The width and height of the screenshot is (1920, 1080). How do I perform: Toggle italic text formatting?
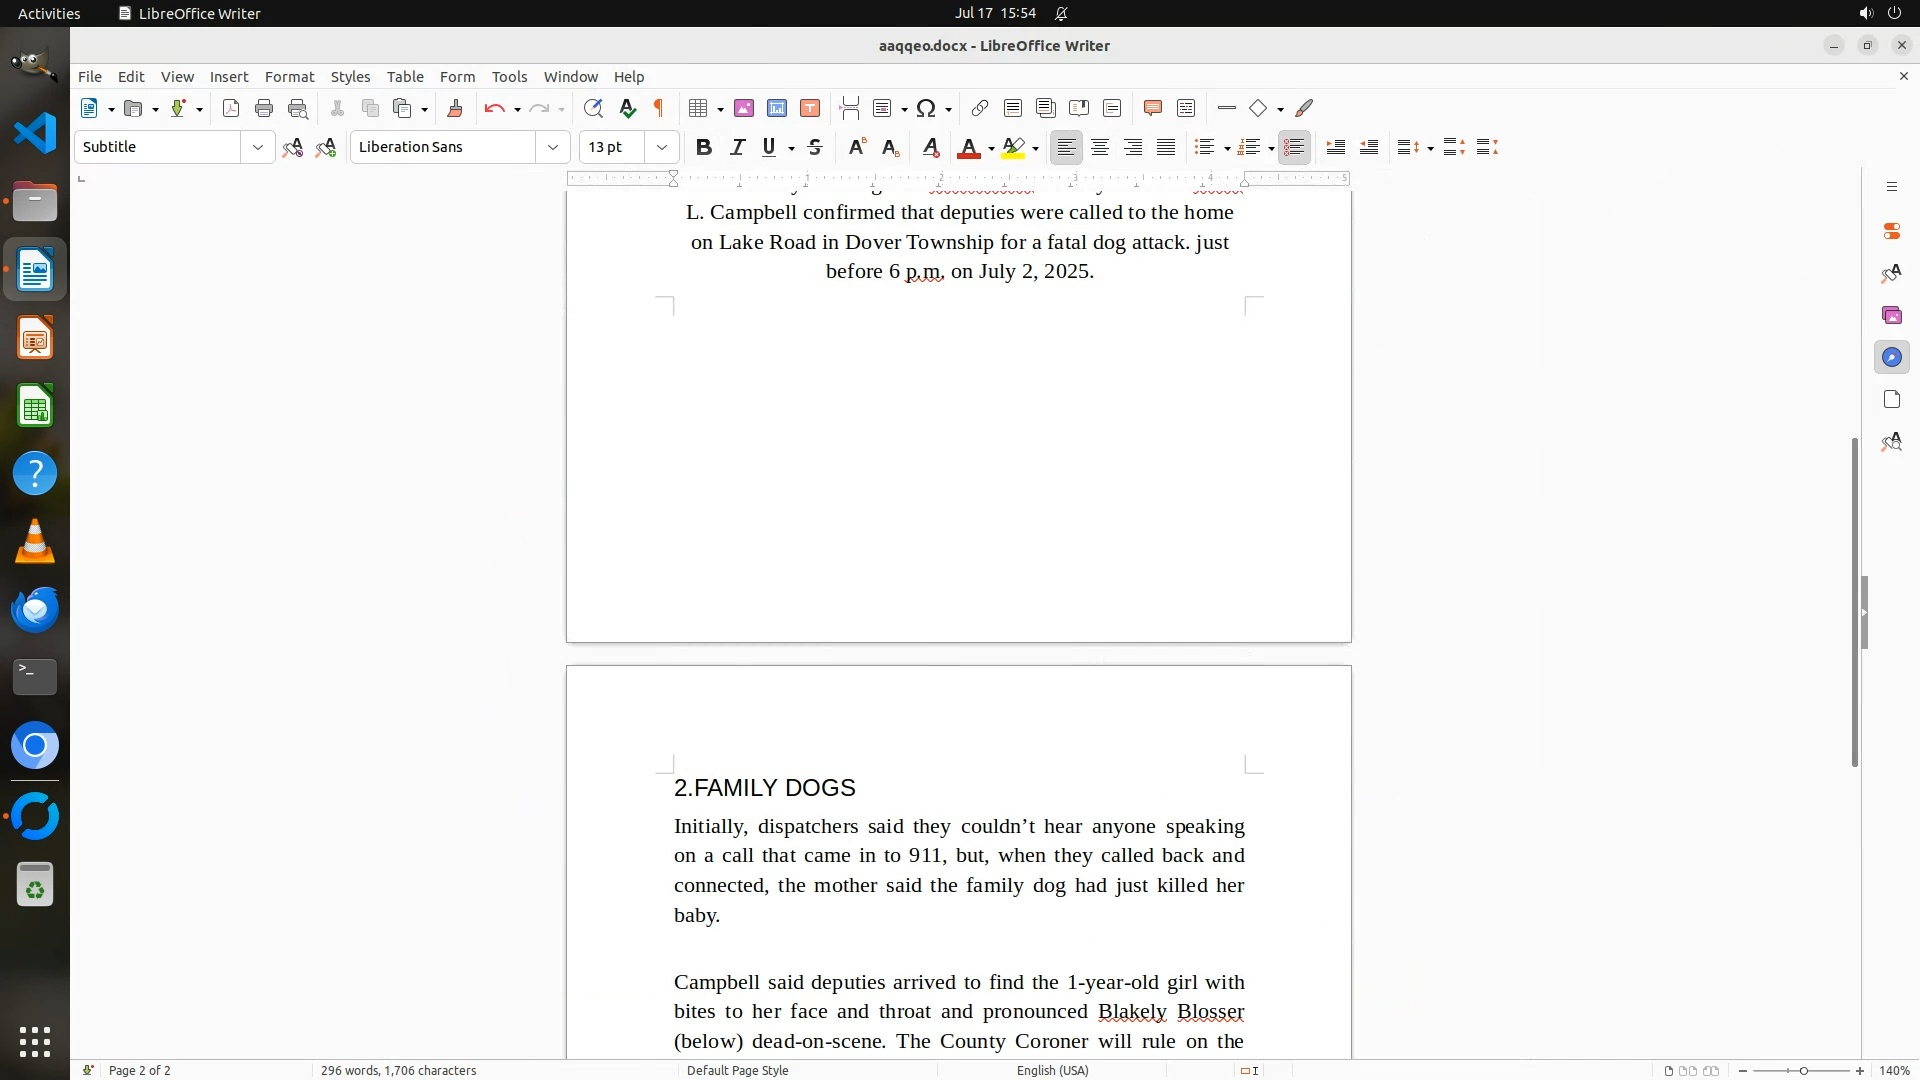(737, 148)
